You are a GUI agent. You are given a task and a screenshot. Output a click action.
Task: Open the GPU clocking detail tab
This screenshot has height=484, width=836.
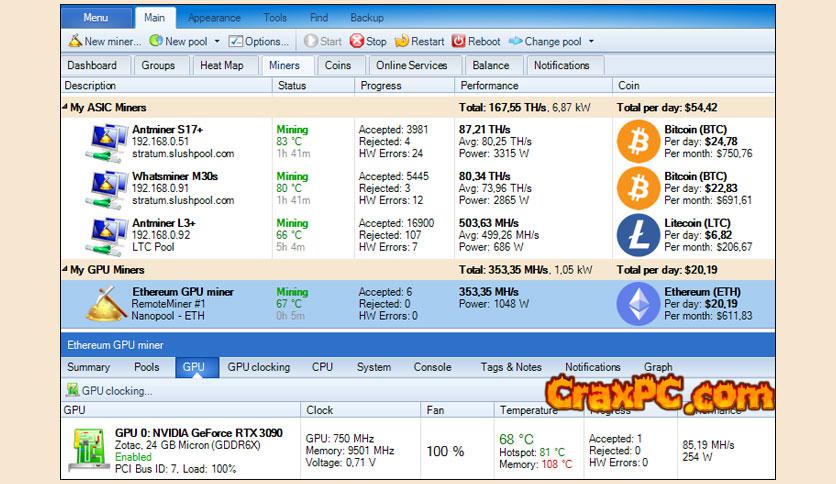[259, 367]
